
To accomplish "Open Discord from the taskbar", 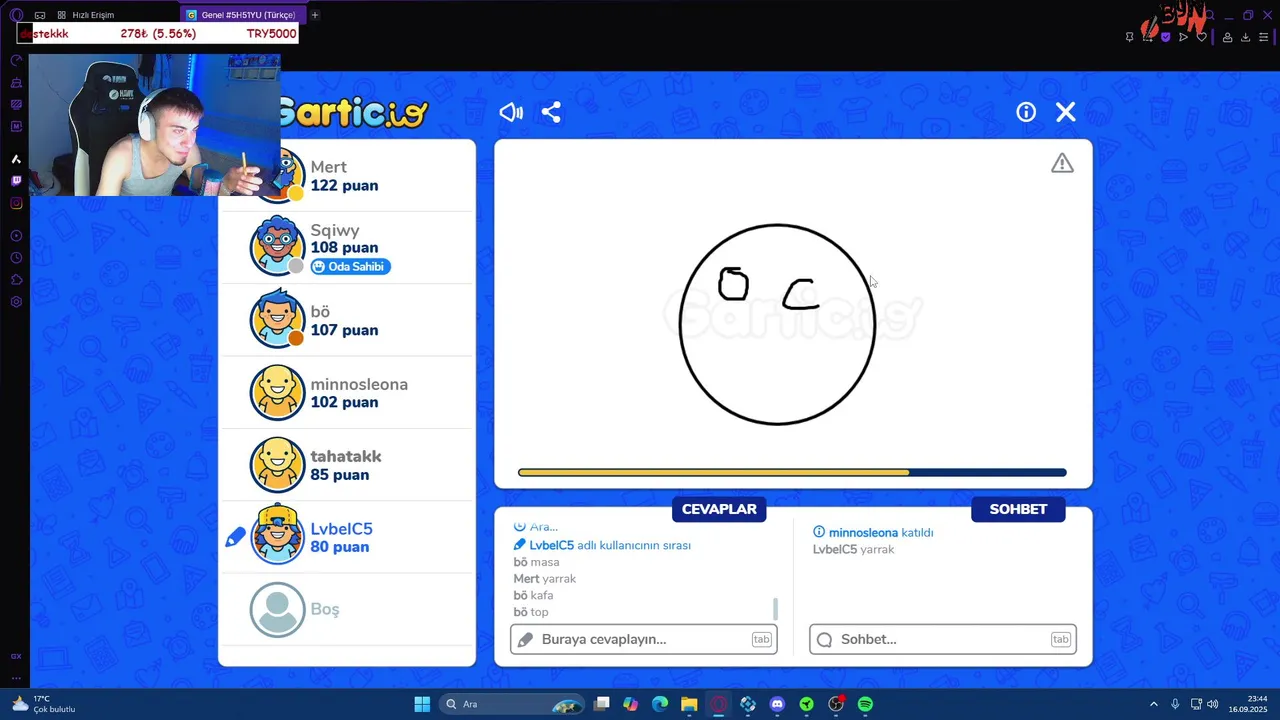I will pyautogui.click(x=777, y=704).
